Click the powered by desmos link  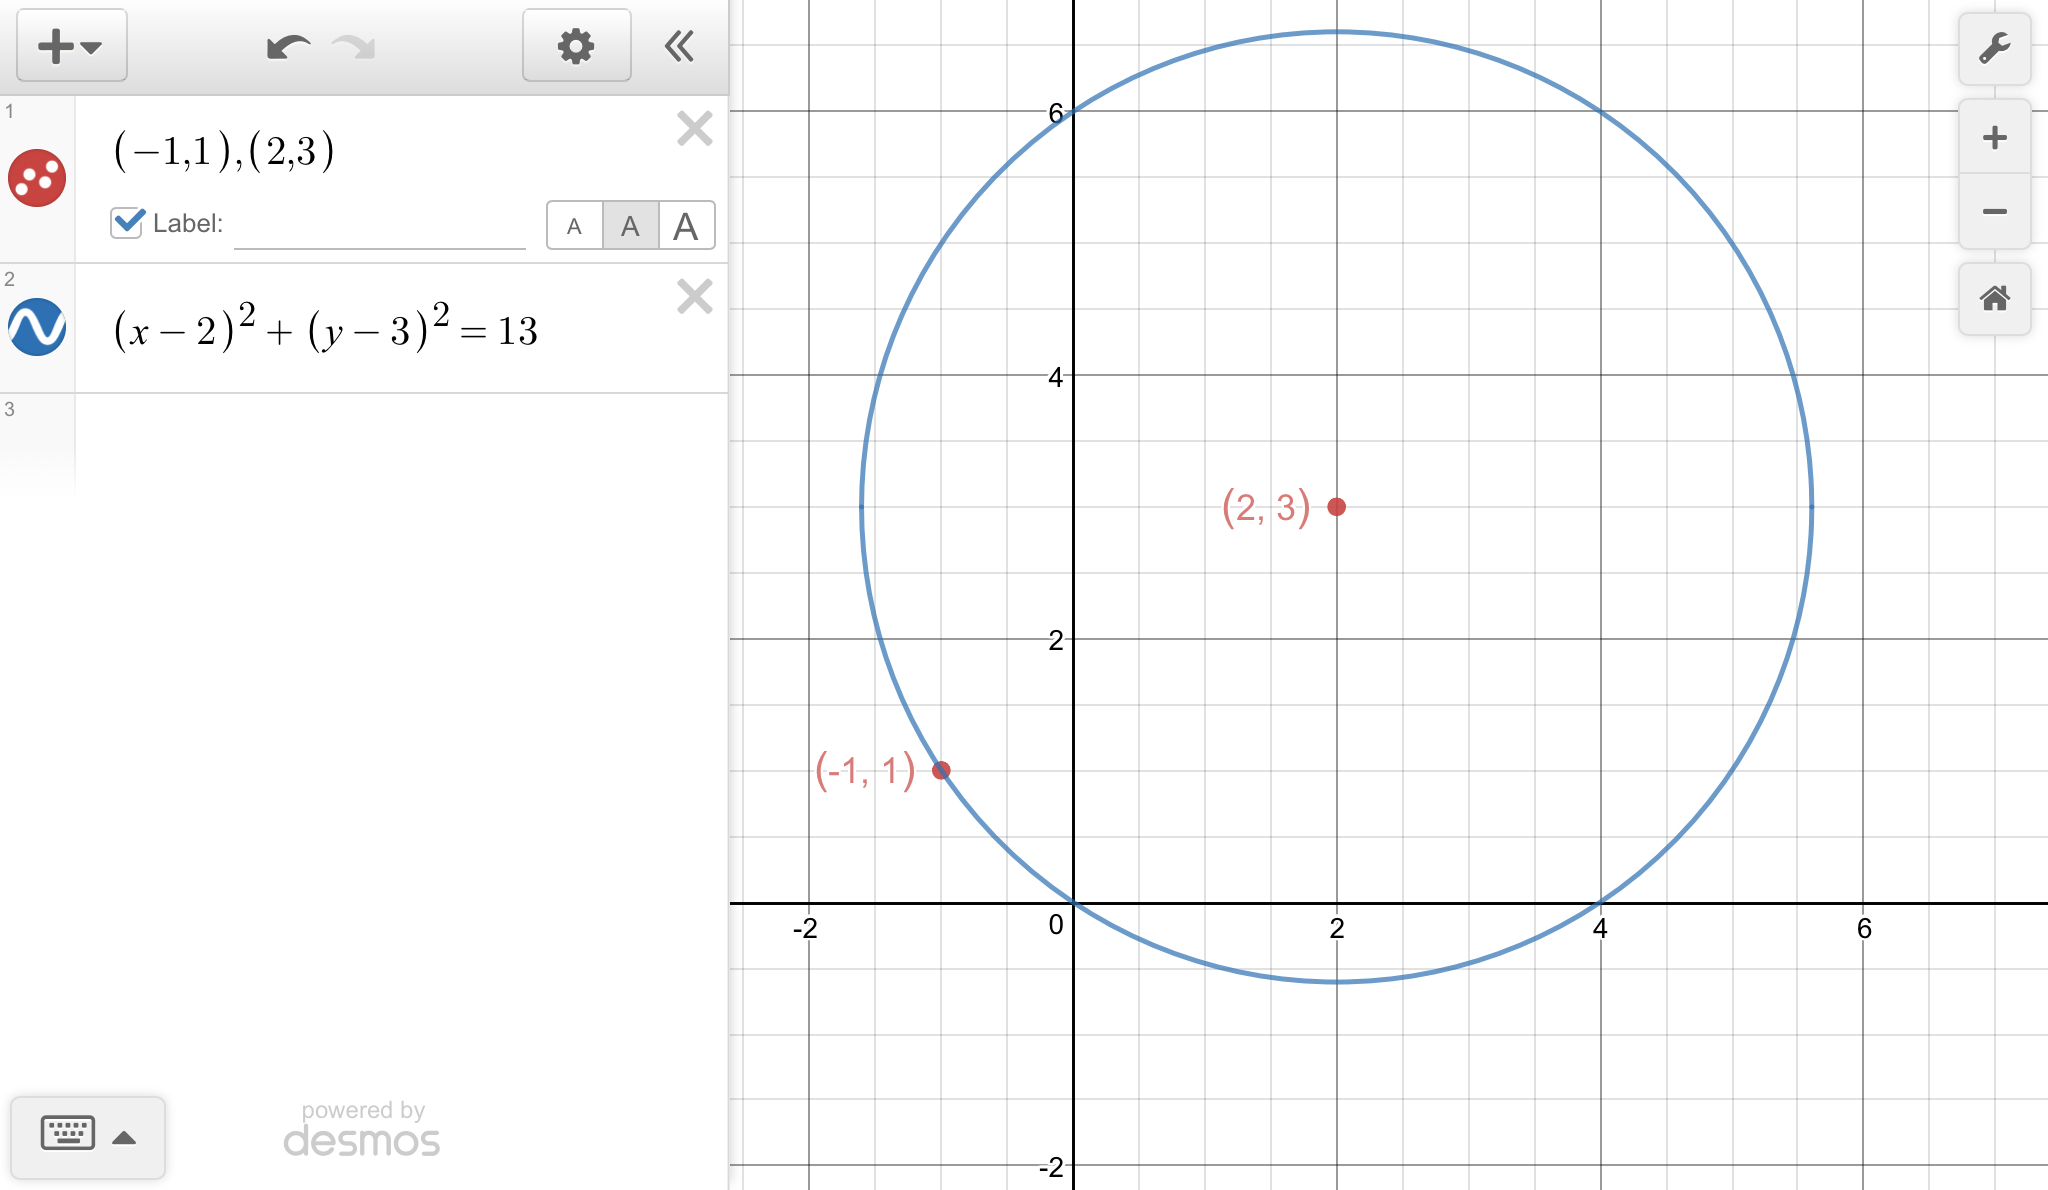tap(362, 1130)
